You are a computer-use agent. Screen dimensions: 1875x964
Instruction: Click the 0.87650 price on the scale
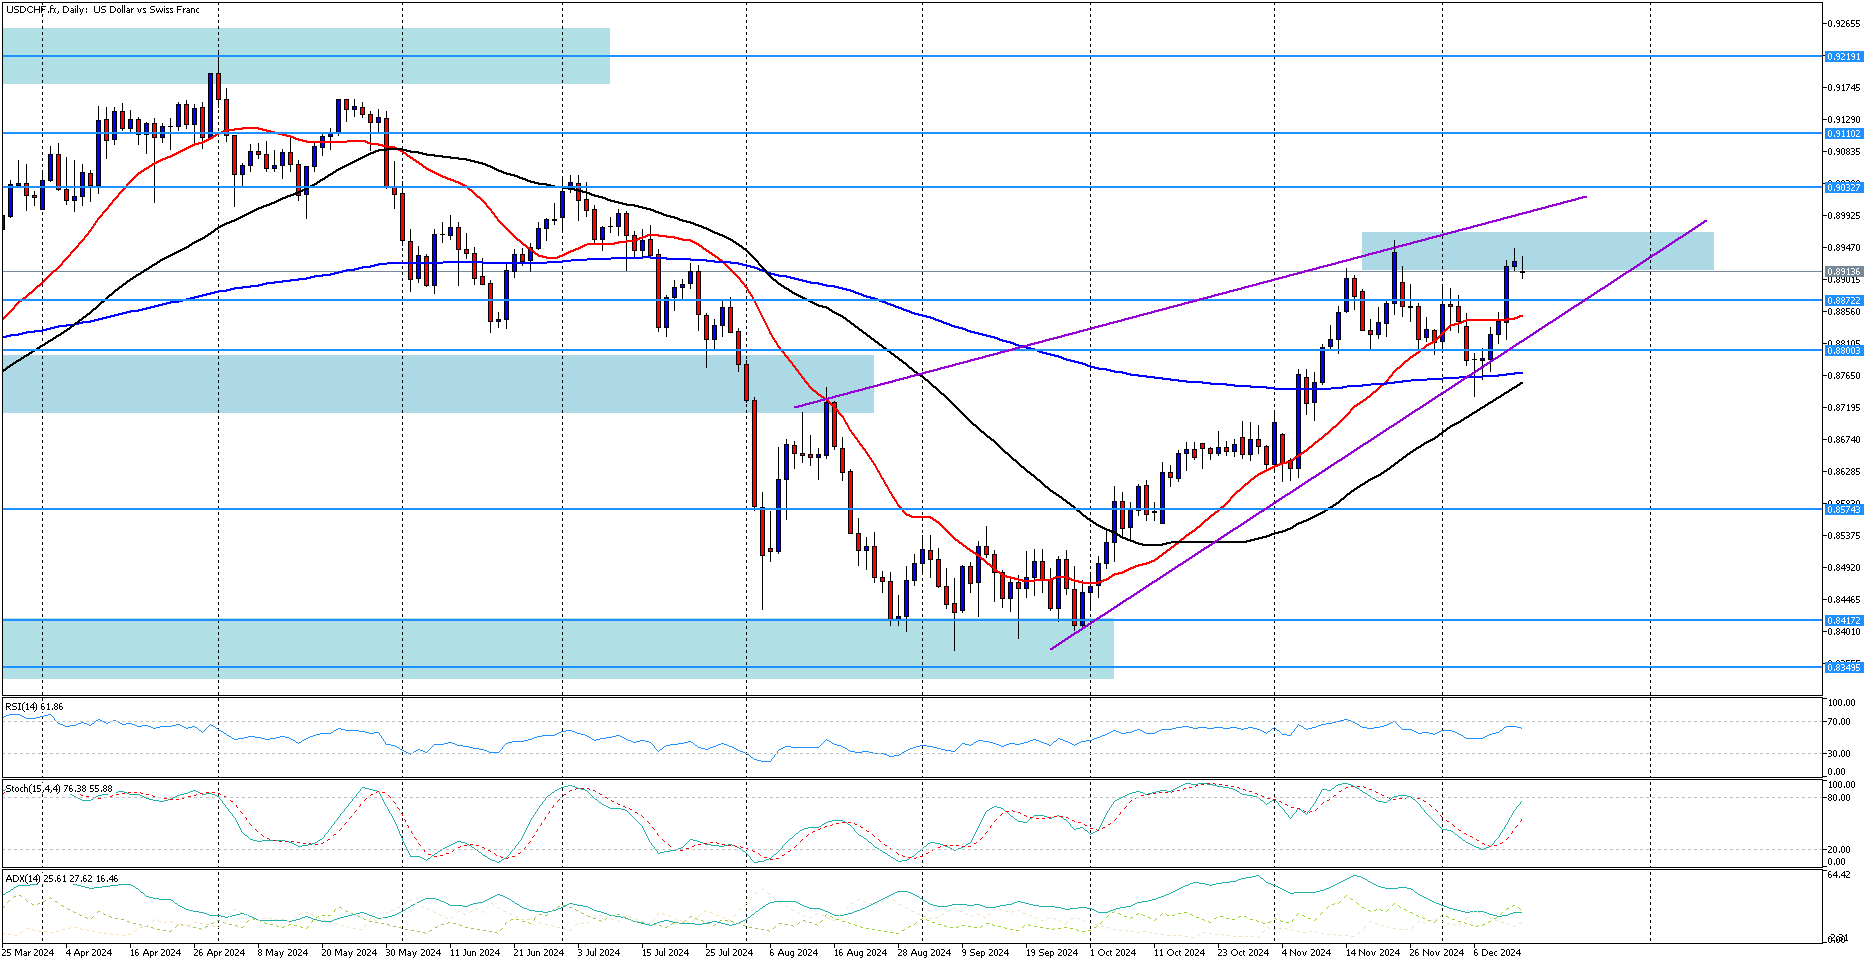(x=1844, y=376)
